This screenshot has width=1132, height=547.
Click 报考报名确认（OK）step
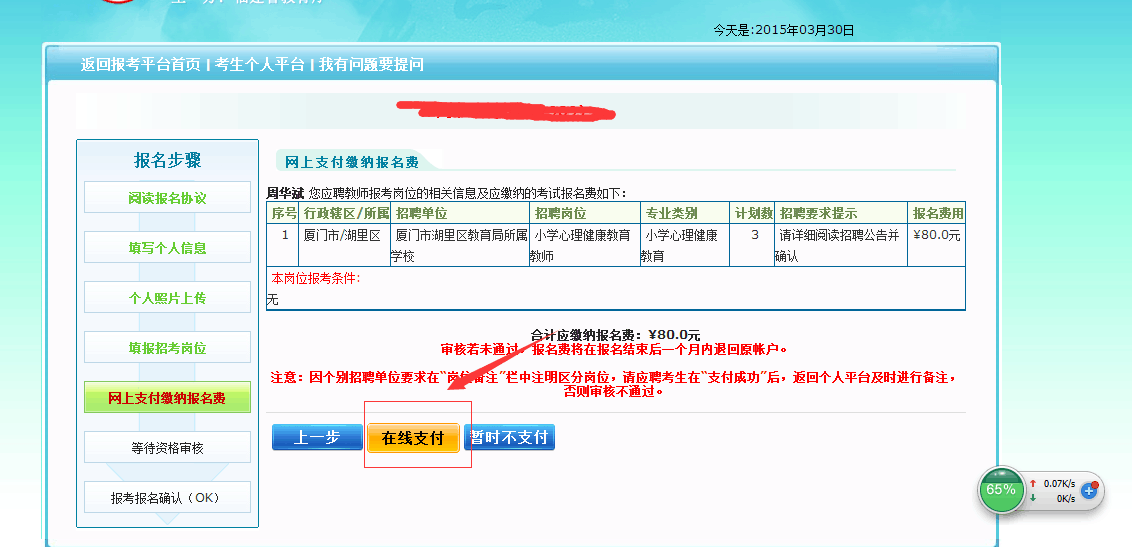[x=167, y=498]
